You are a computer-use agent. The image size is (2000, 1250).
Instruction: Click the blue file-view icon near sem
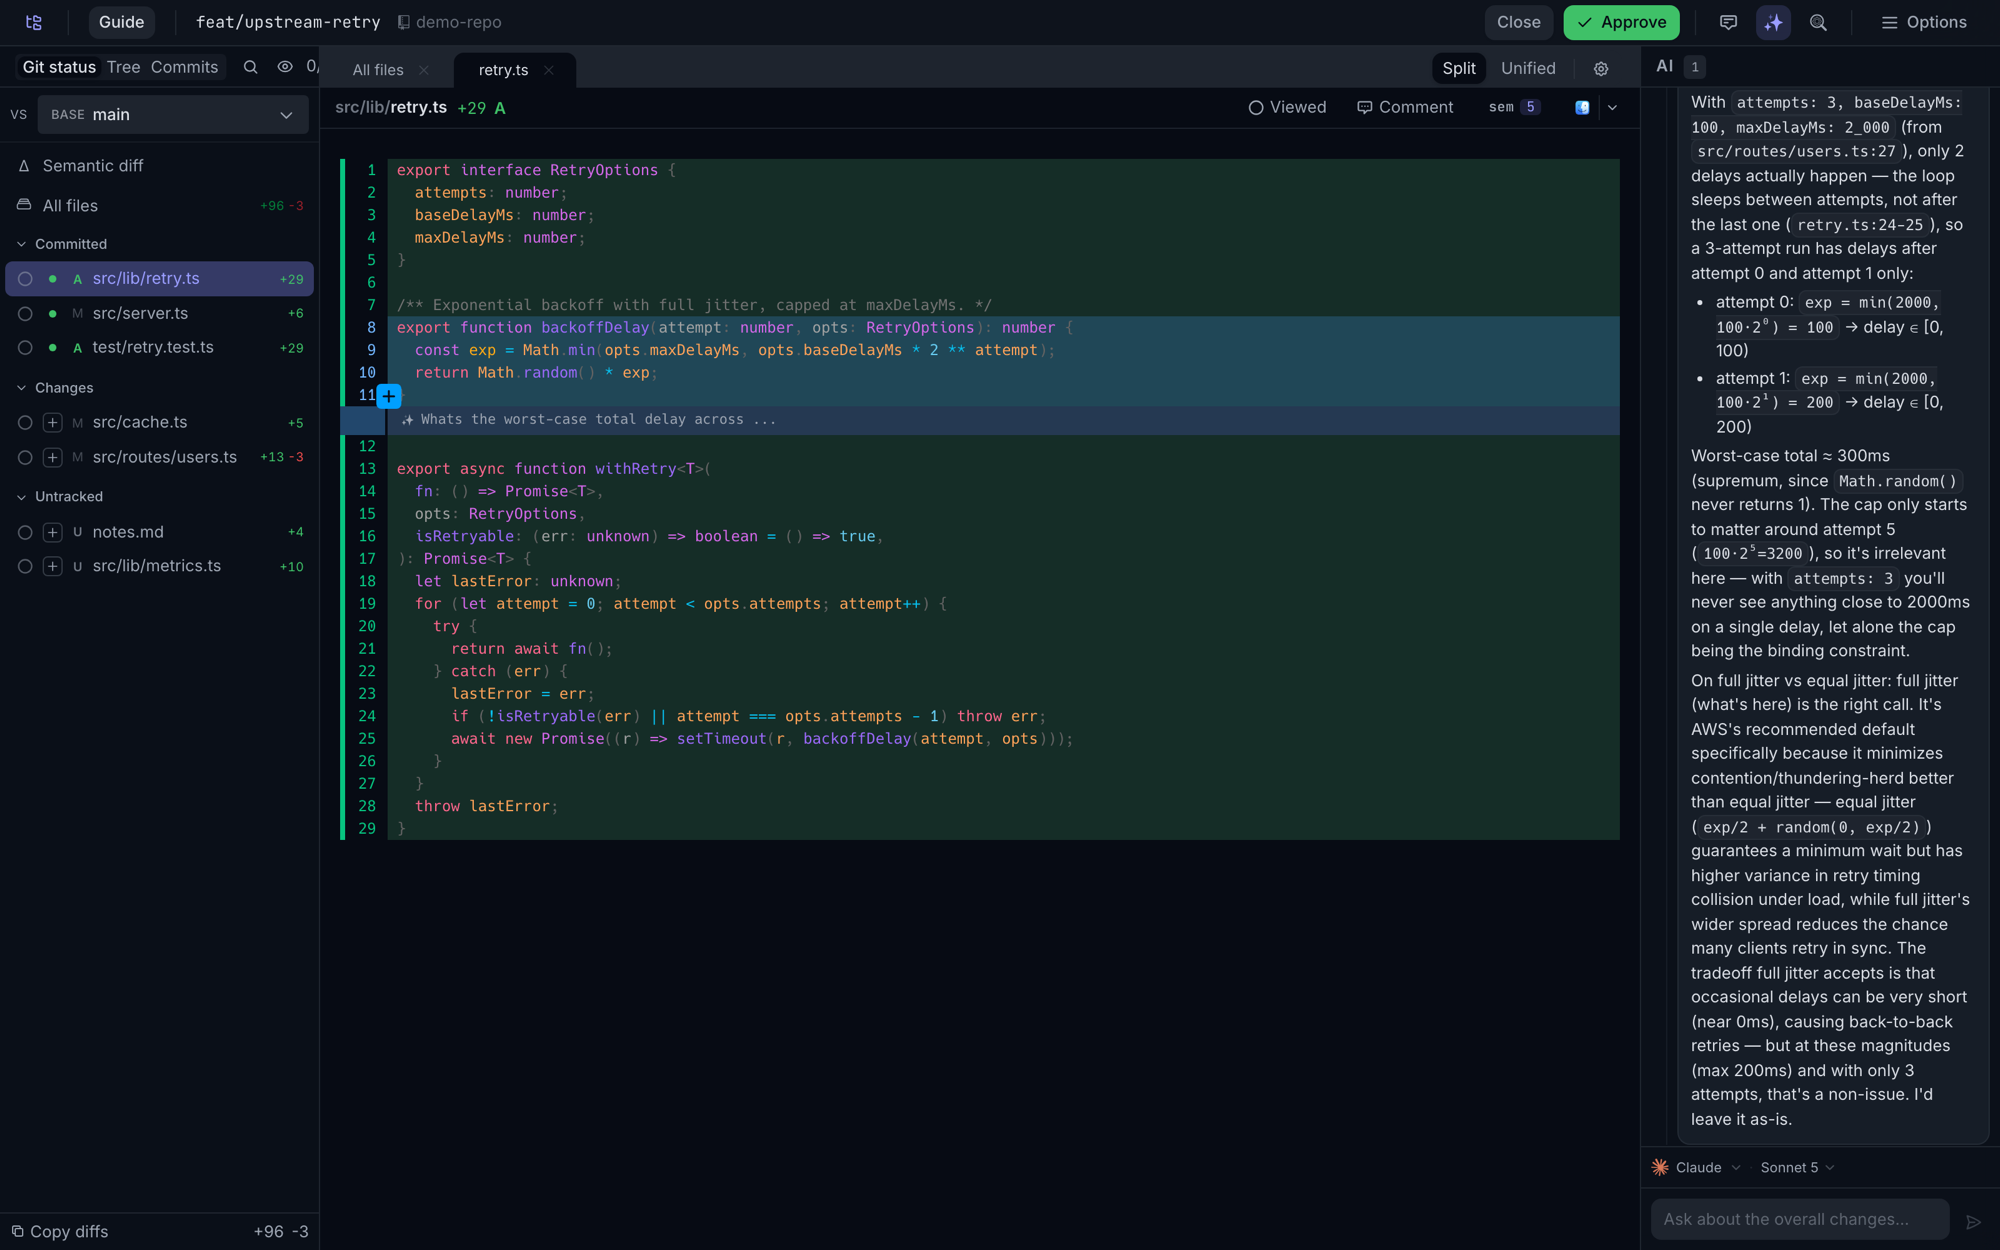(1582, 107)
